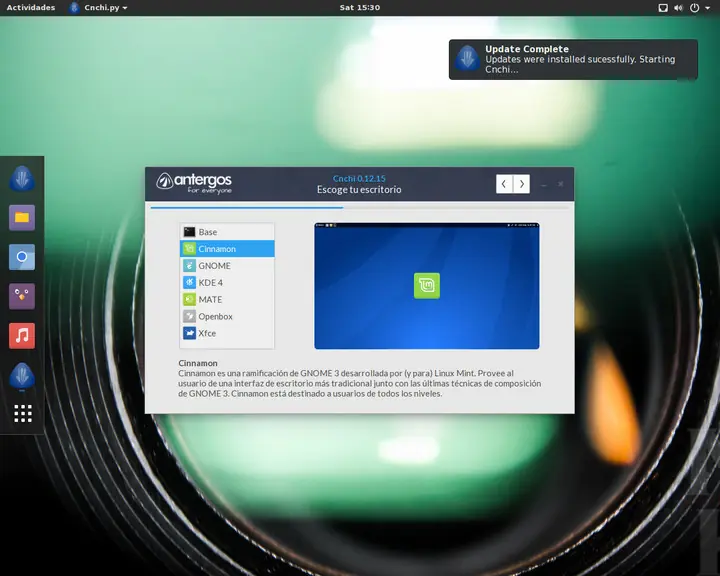Select Cinnamon in the desktop list
Image resolution: width=720 pixels, height=576 pixels.
coord(227,249)
